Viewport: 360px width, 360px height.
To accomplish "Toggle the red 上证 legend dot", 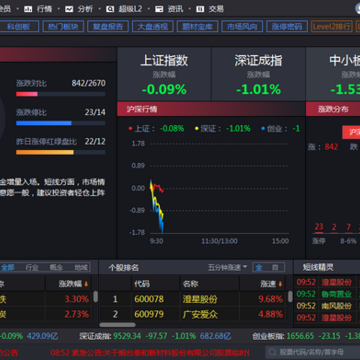I will pyautogui.click(x=130, y=128).
